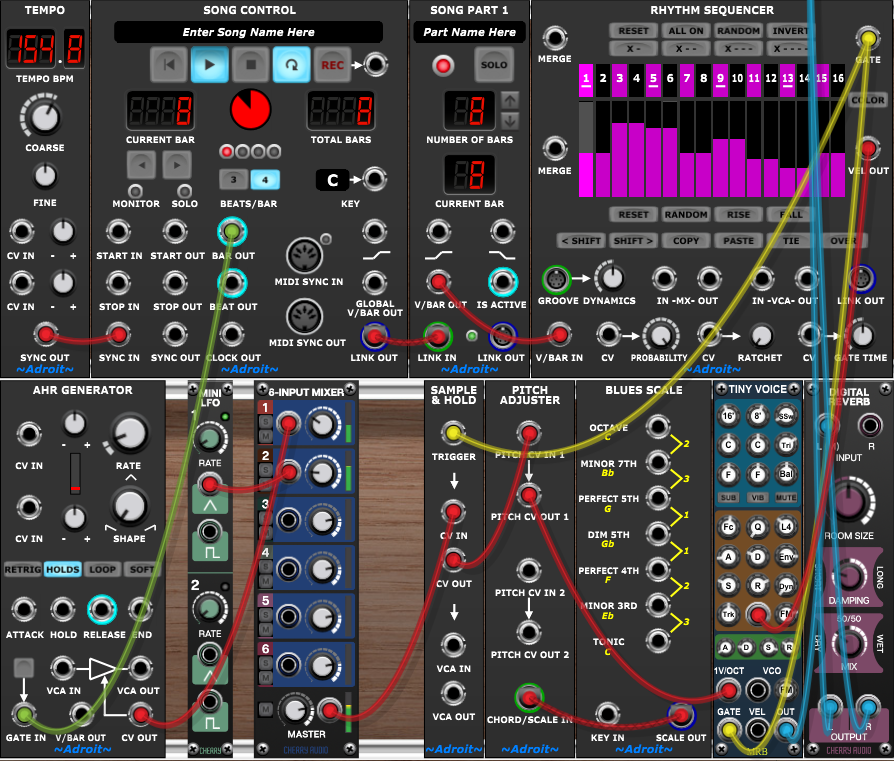This screenshot has height=761, width=894.
Task: Select 4 beats per bar
Action: [265, 180]
